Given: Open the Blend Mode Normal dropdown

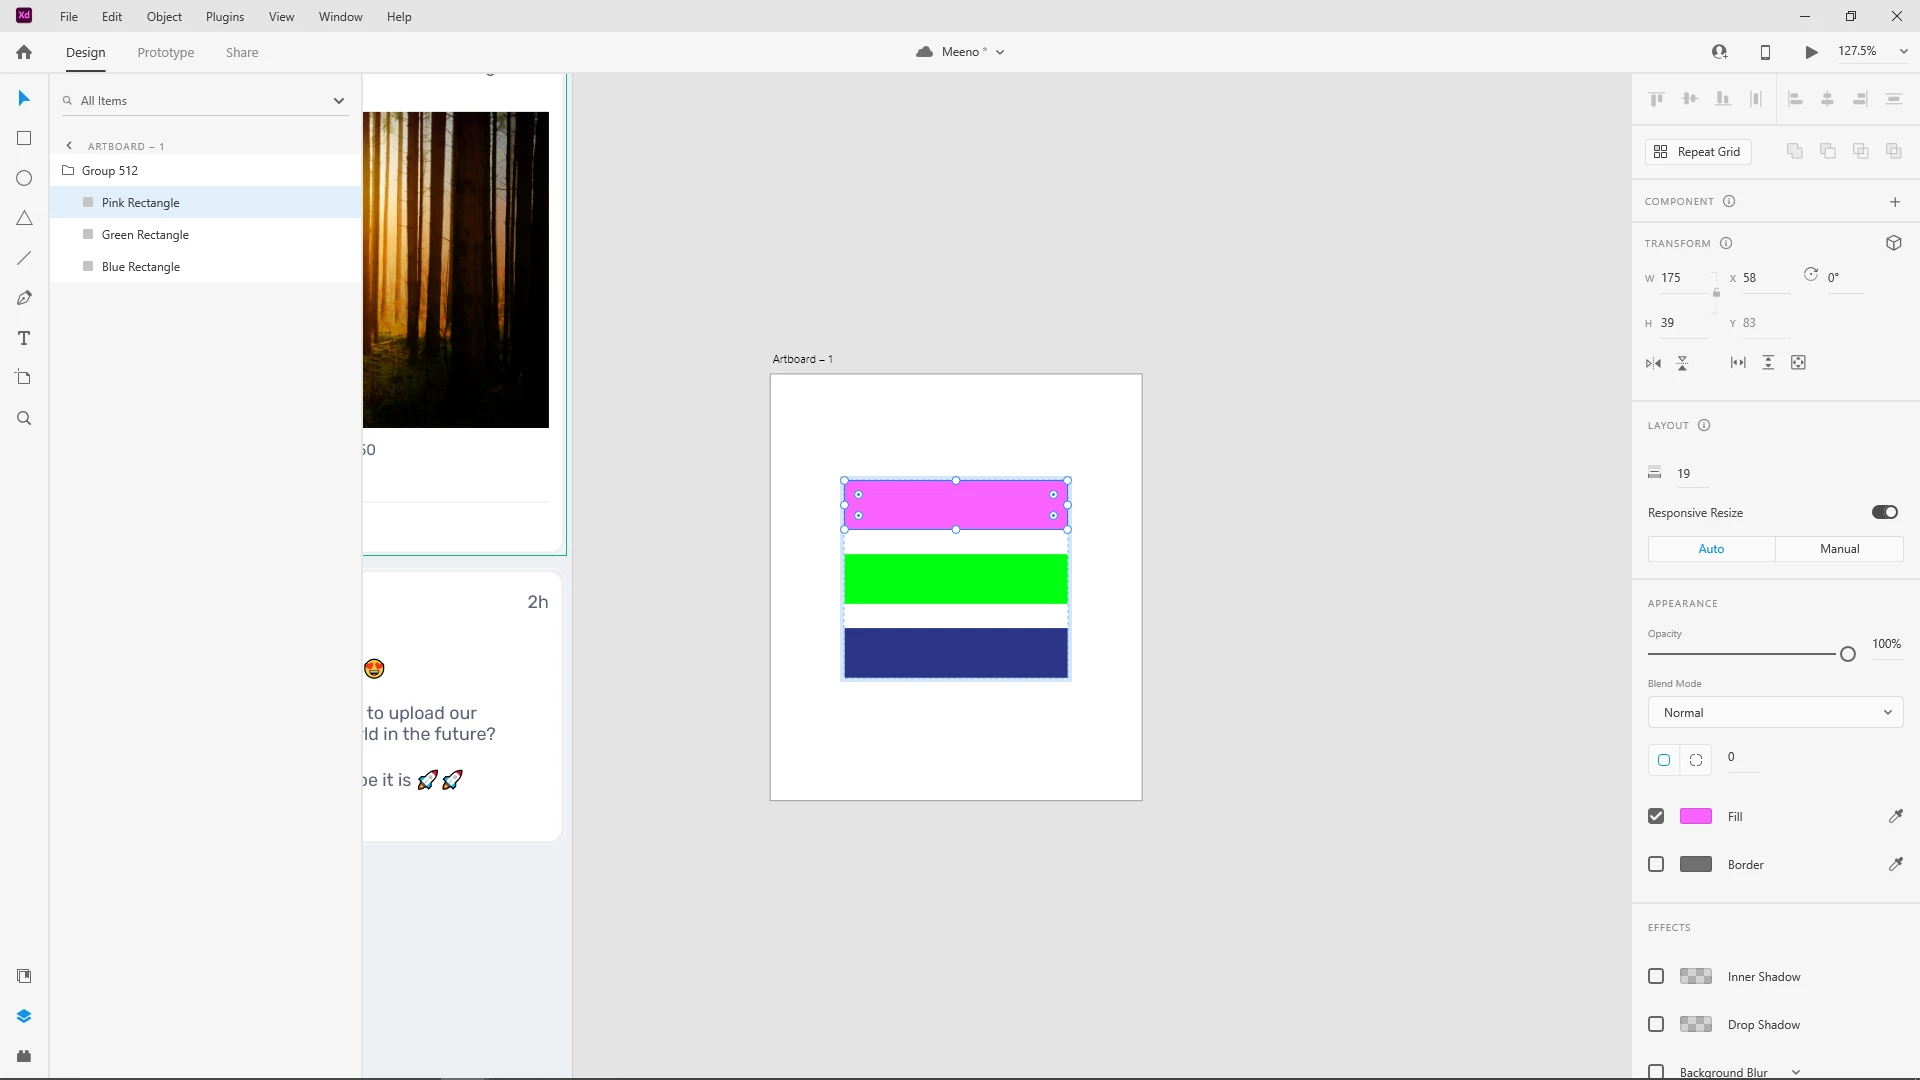Looking at the screenshot, I should pos(1775,712).
